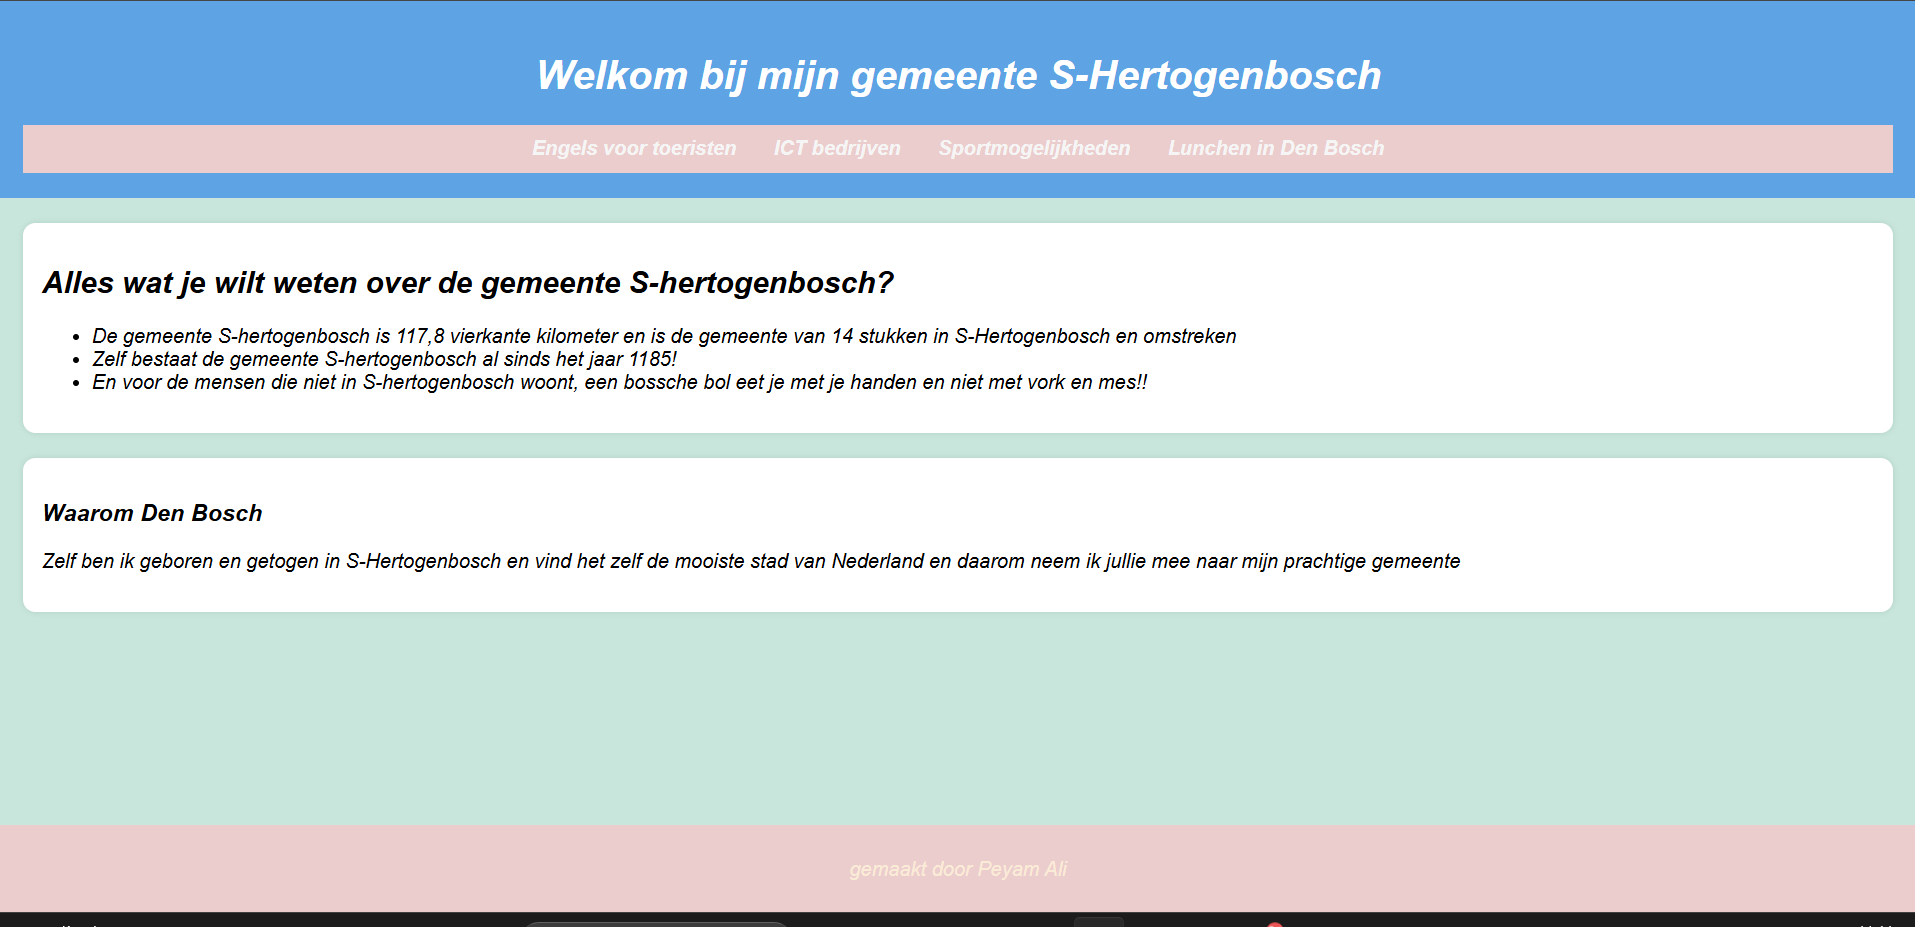Click the number 117,8 in first bullet

click(x=420, y=336)
